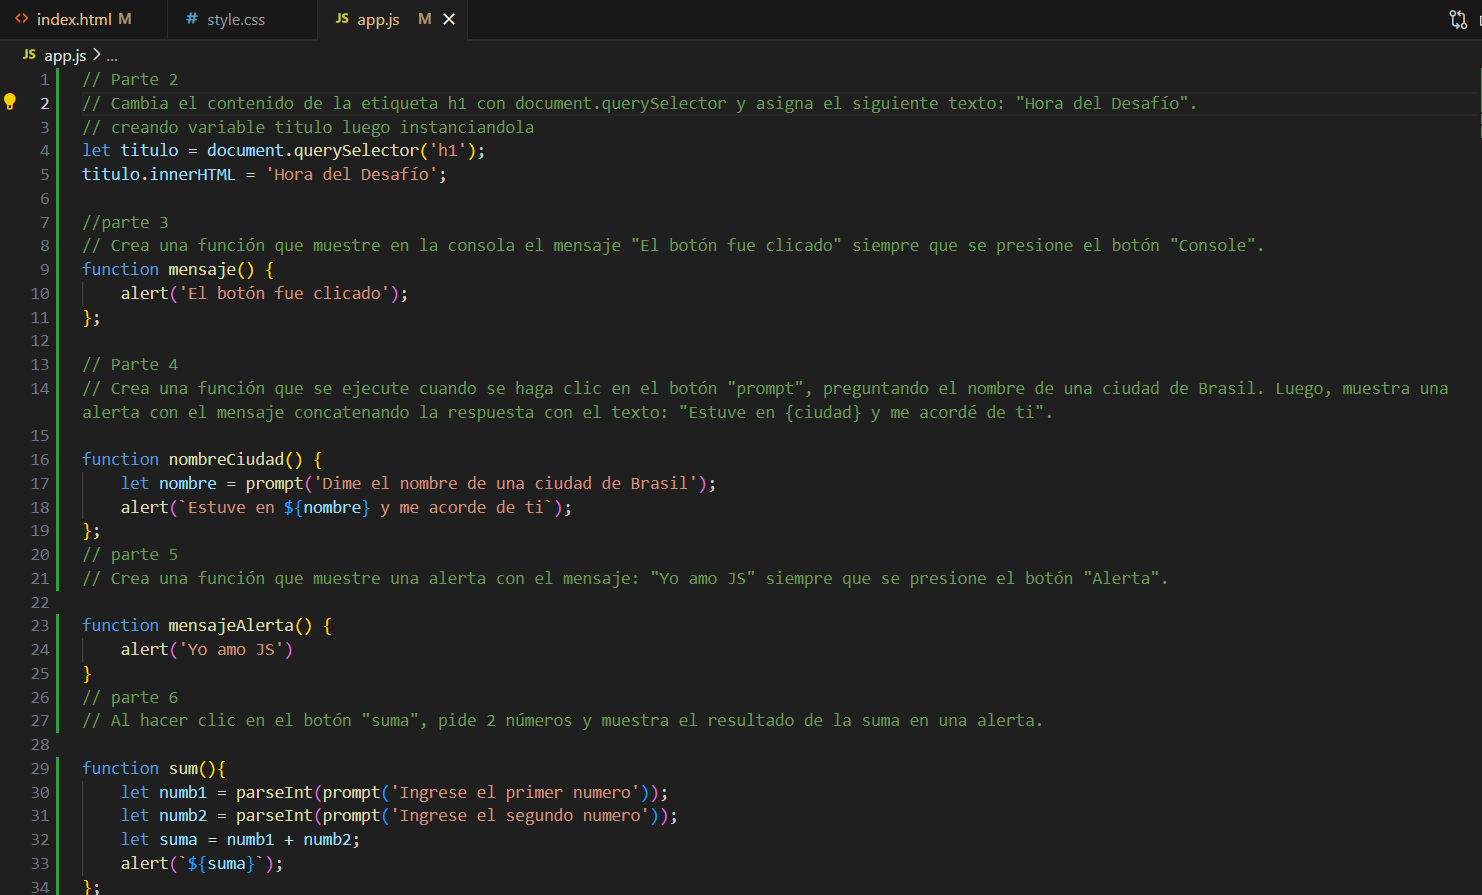
Task: Expand the breadcrumb chevron after app.js
Action: coord(97,55)
